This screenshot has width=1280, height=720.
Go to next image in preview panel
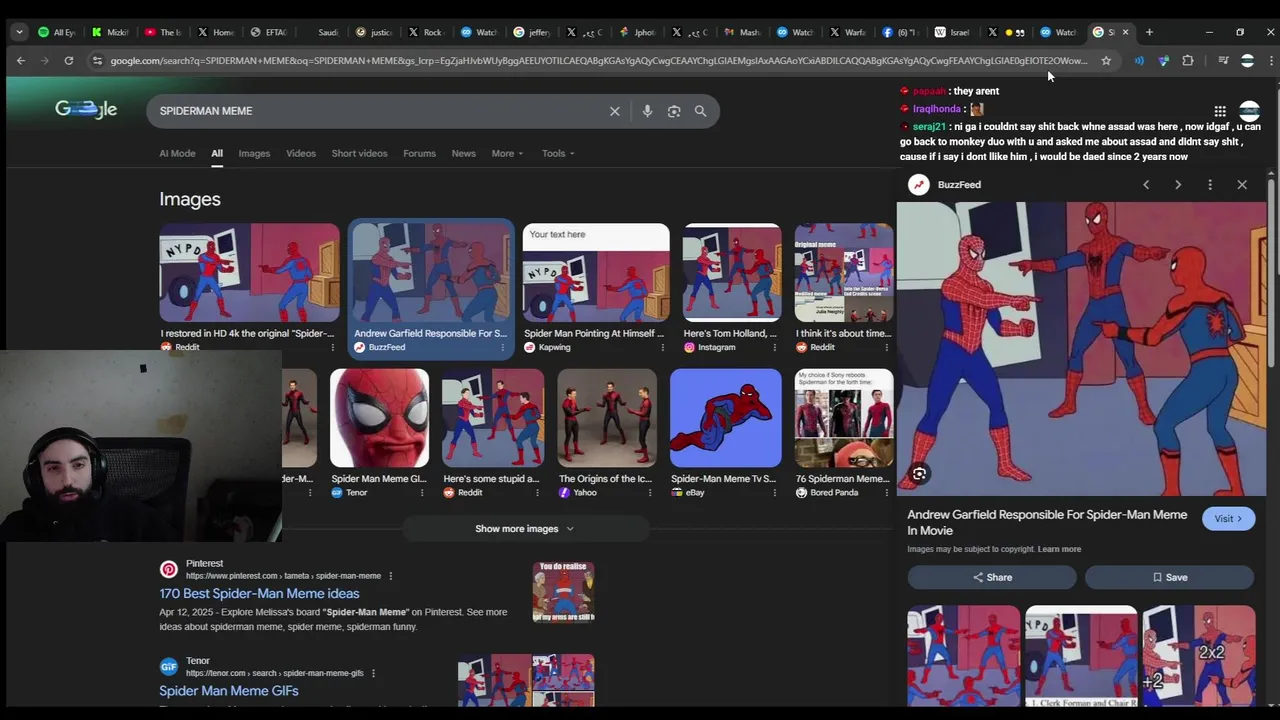tap(1178, 185)
